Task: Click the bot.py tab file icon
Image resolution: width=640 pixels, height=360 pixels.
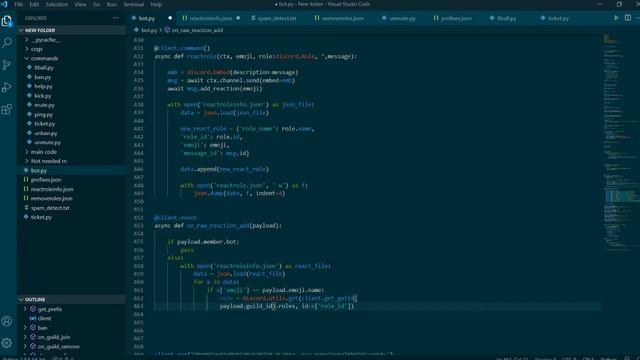Action: coord(134,18)
